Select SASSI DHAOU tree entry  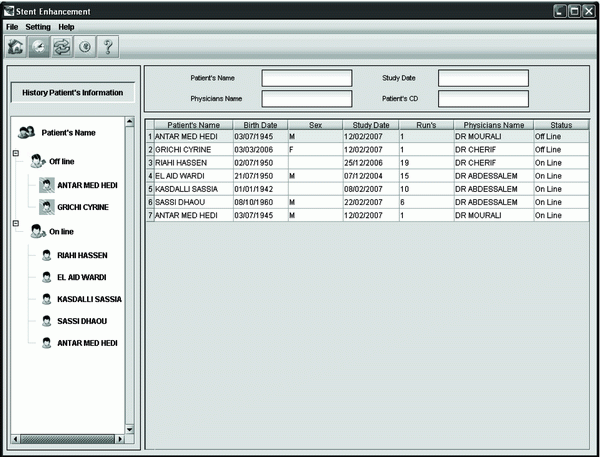(82, 321)
